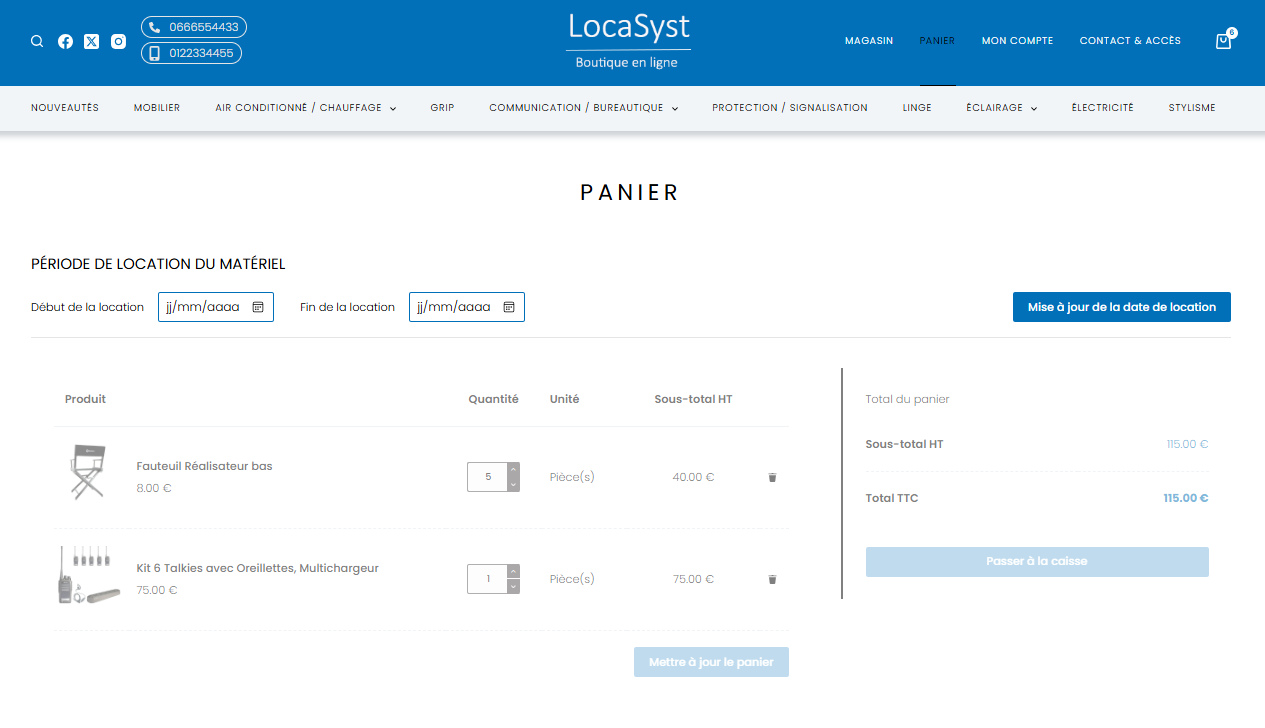This screenshot has height=728, width=1265.
Task: Open calendar picker for Début de la location
Action: point(258,307)
